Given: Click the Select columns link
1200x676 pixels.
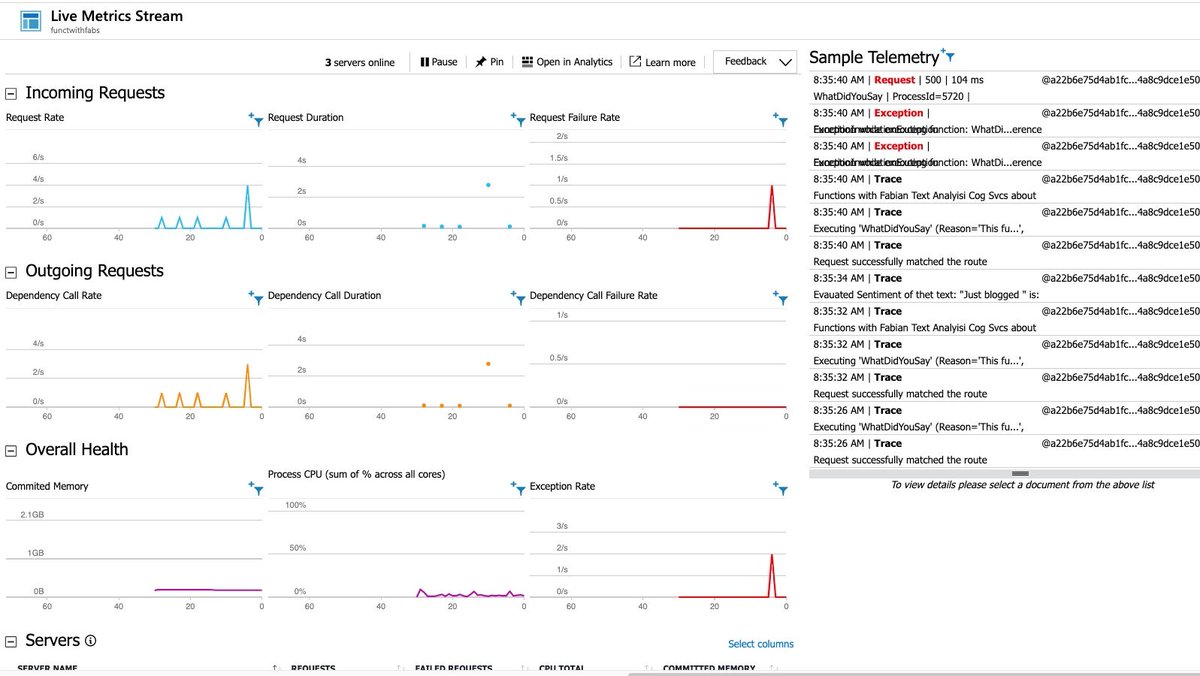Looking at the screenshot, I should point(761,644).
